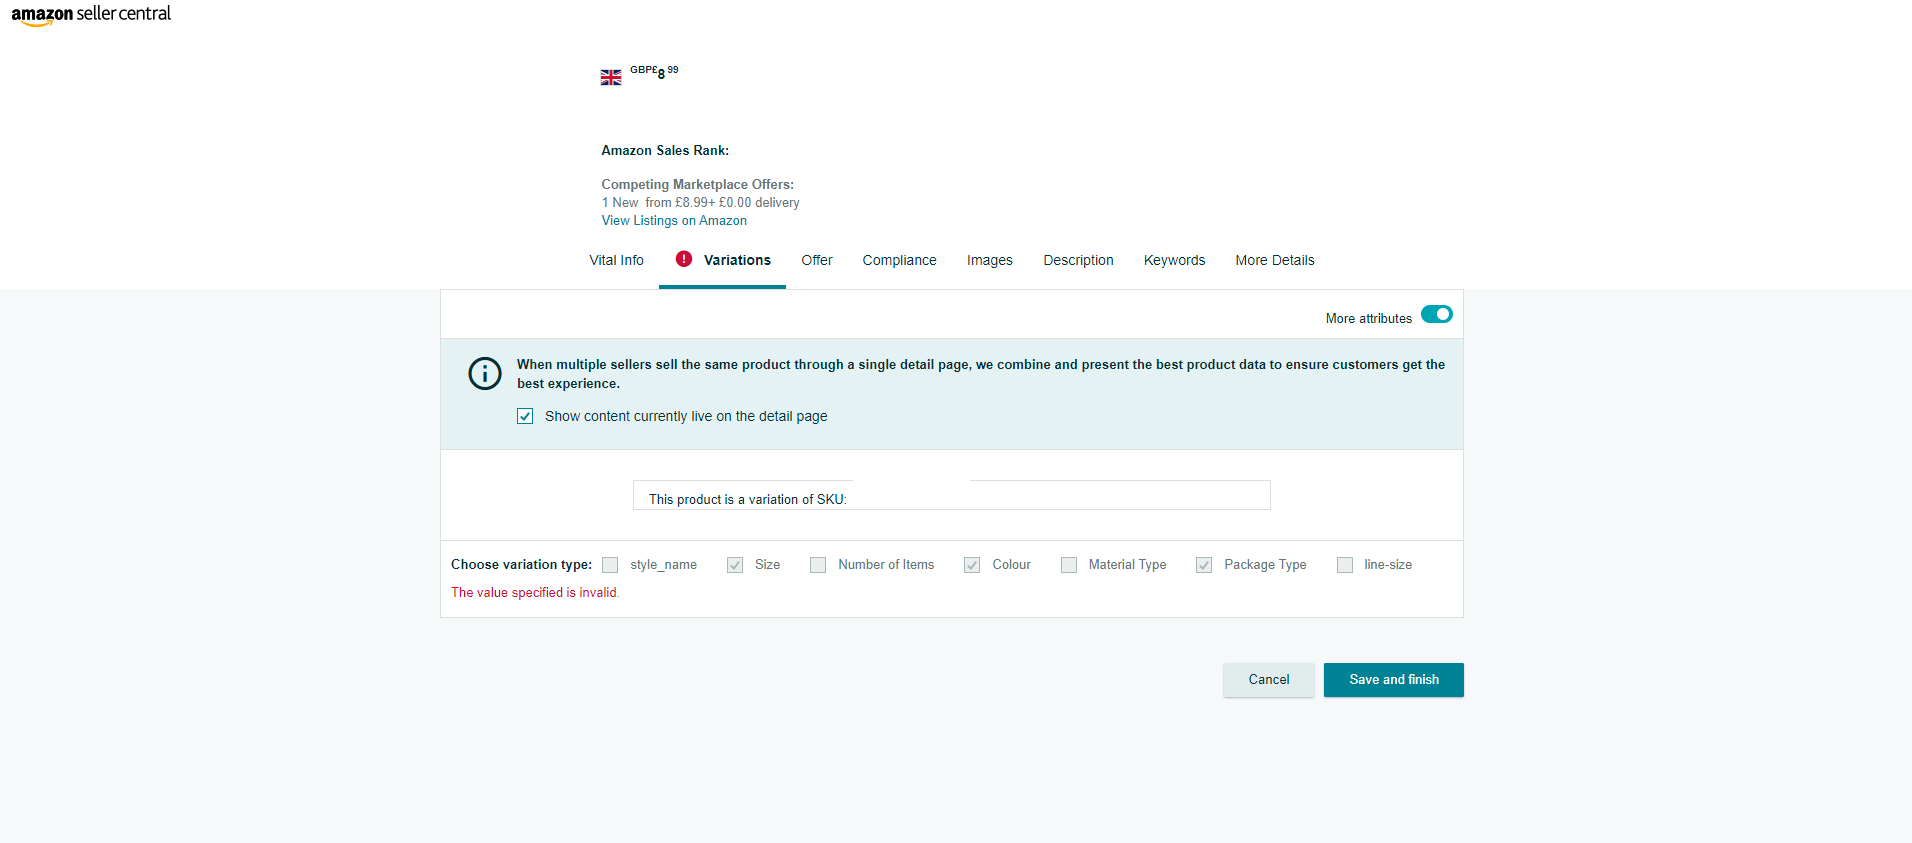This screenshot has width=1912, height=843.
Task: Switch to the Offer tab
Action: [x=816, y=260]
